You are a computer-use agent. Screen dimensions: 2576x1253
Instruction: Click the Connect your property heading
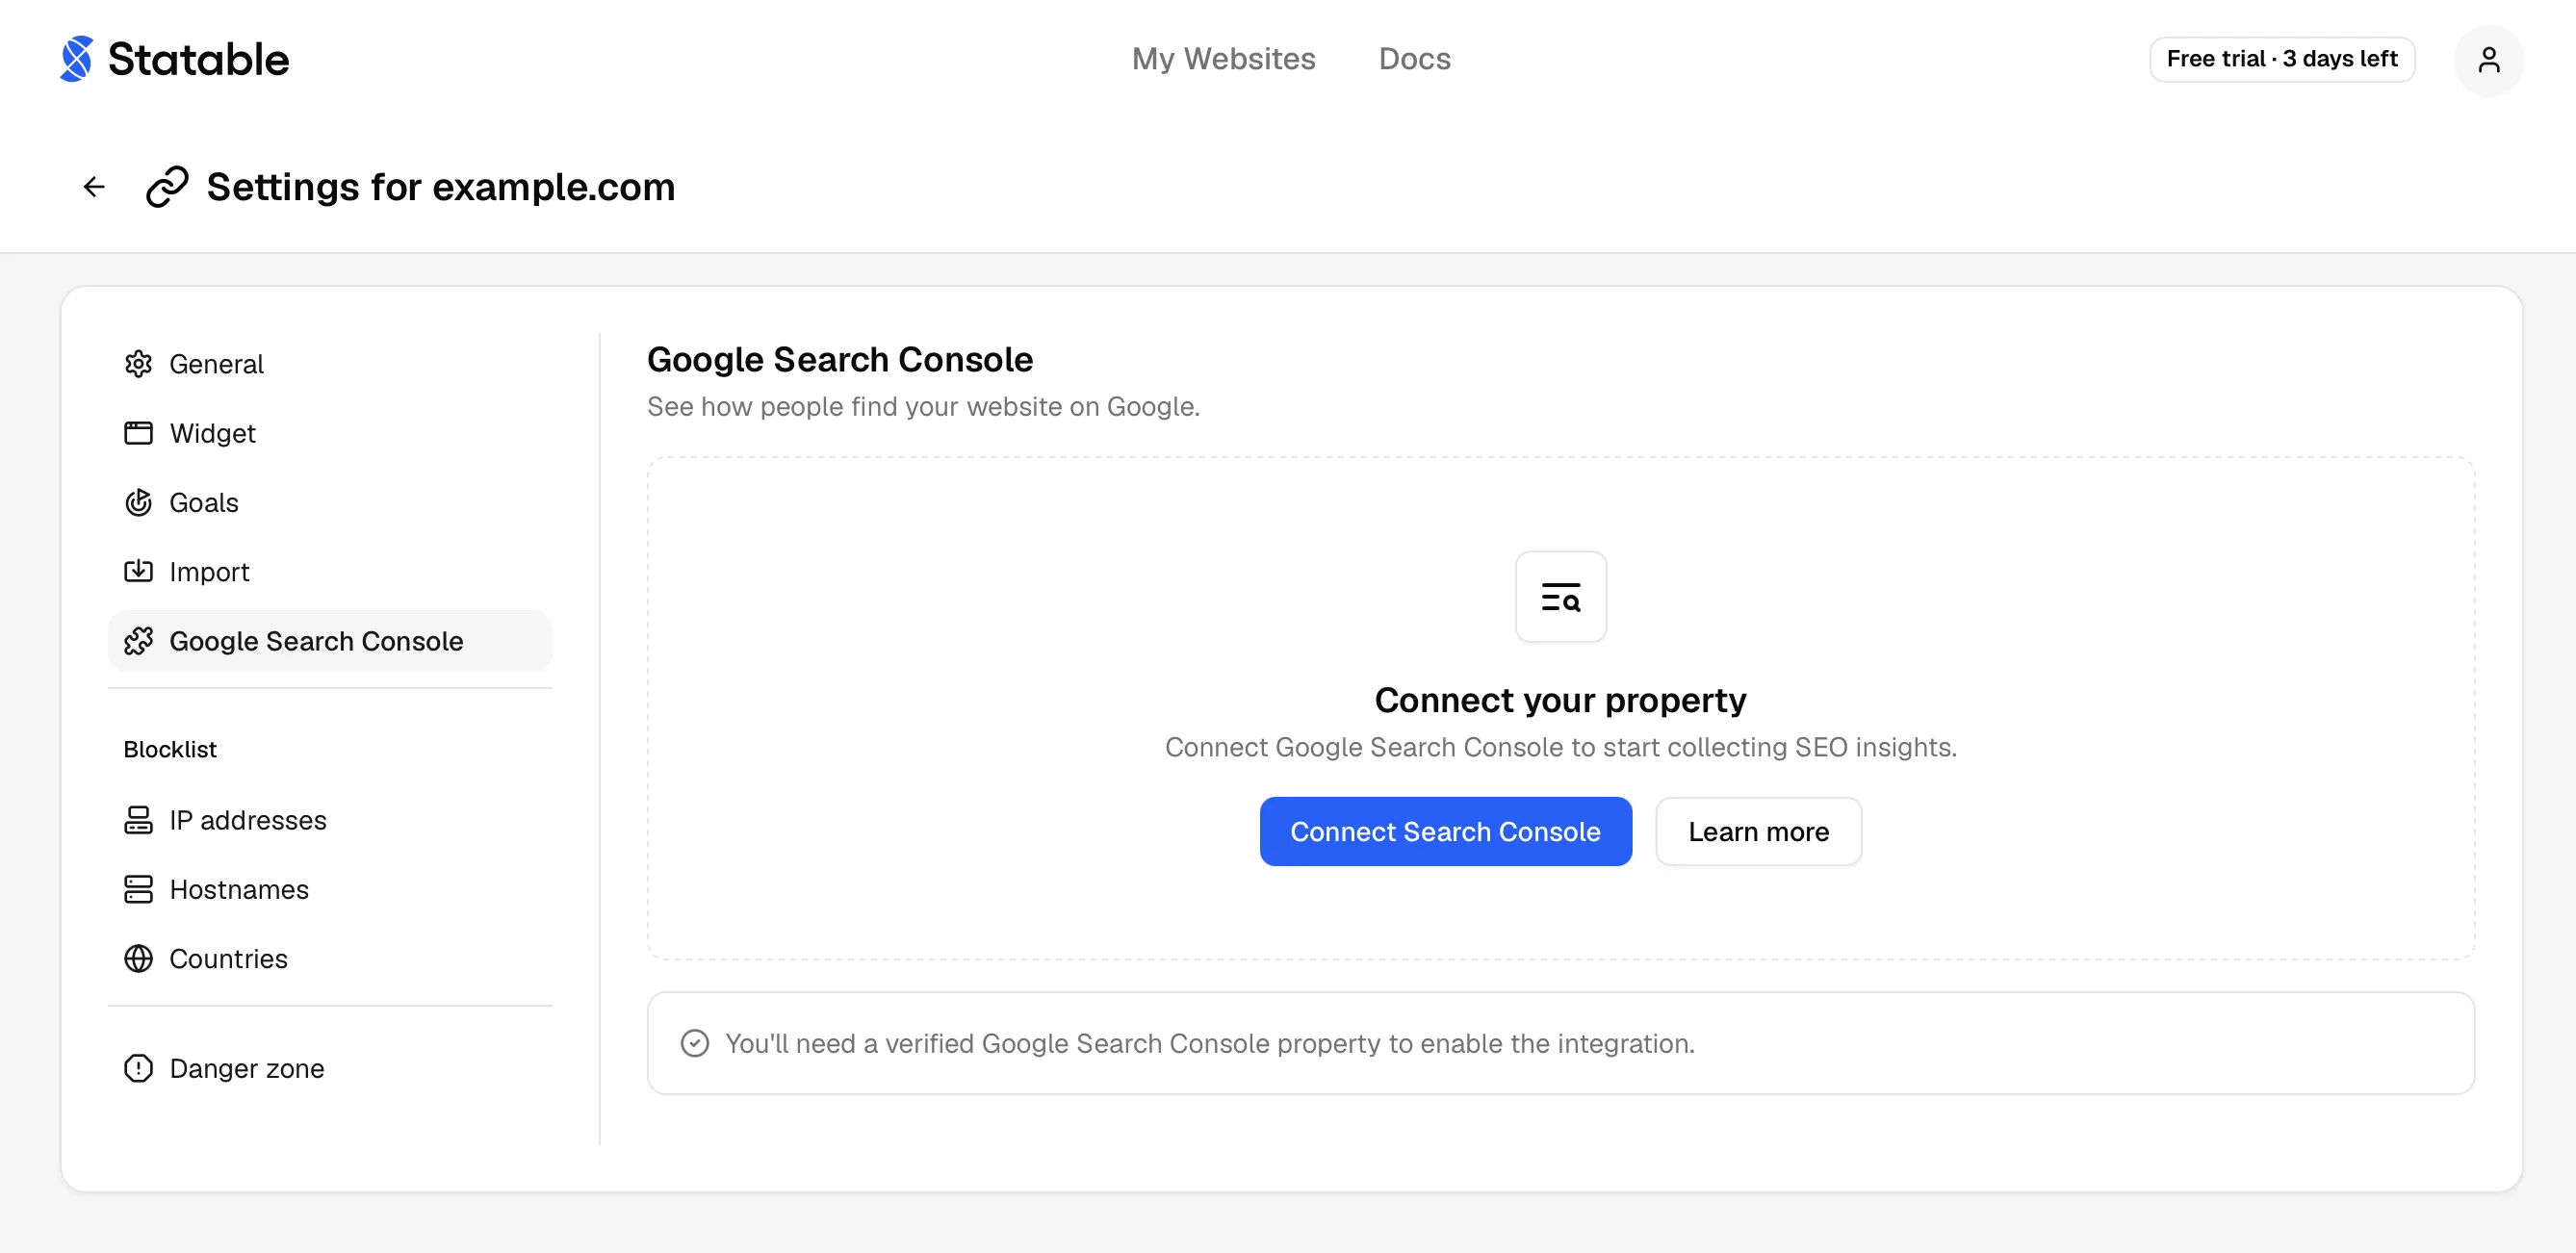click(x=1560, y=700)
